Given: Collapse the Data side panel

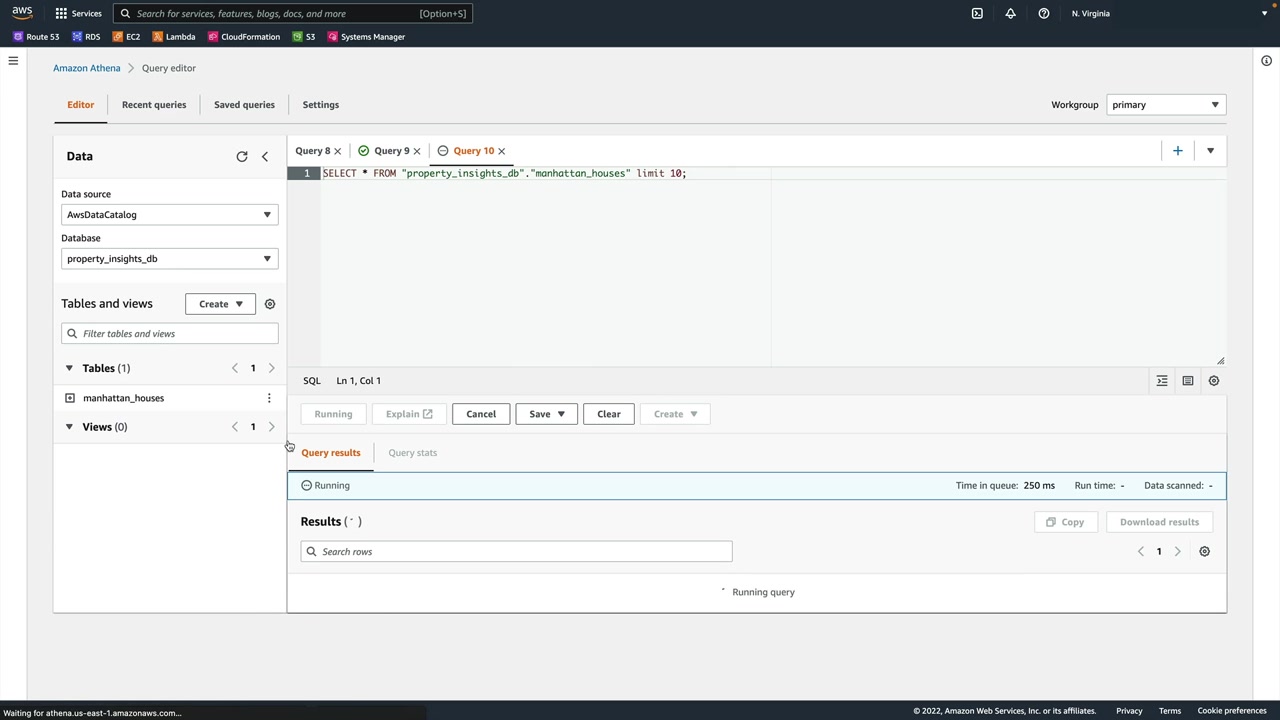Looking at the screenshot, I should (265, 157).
